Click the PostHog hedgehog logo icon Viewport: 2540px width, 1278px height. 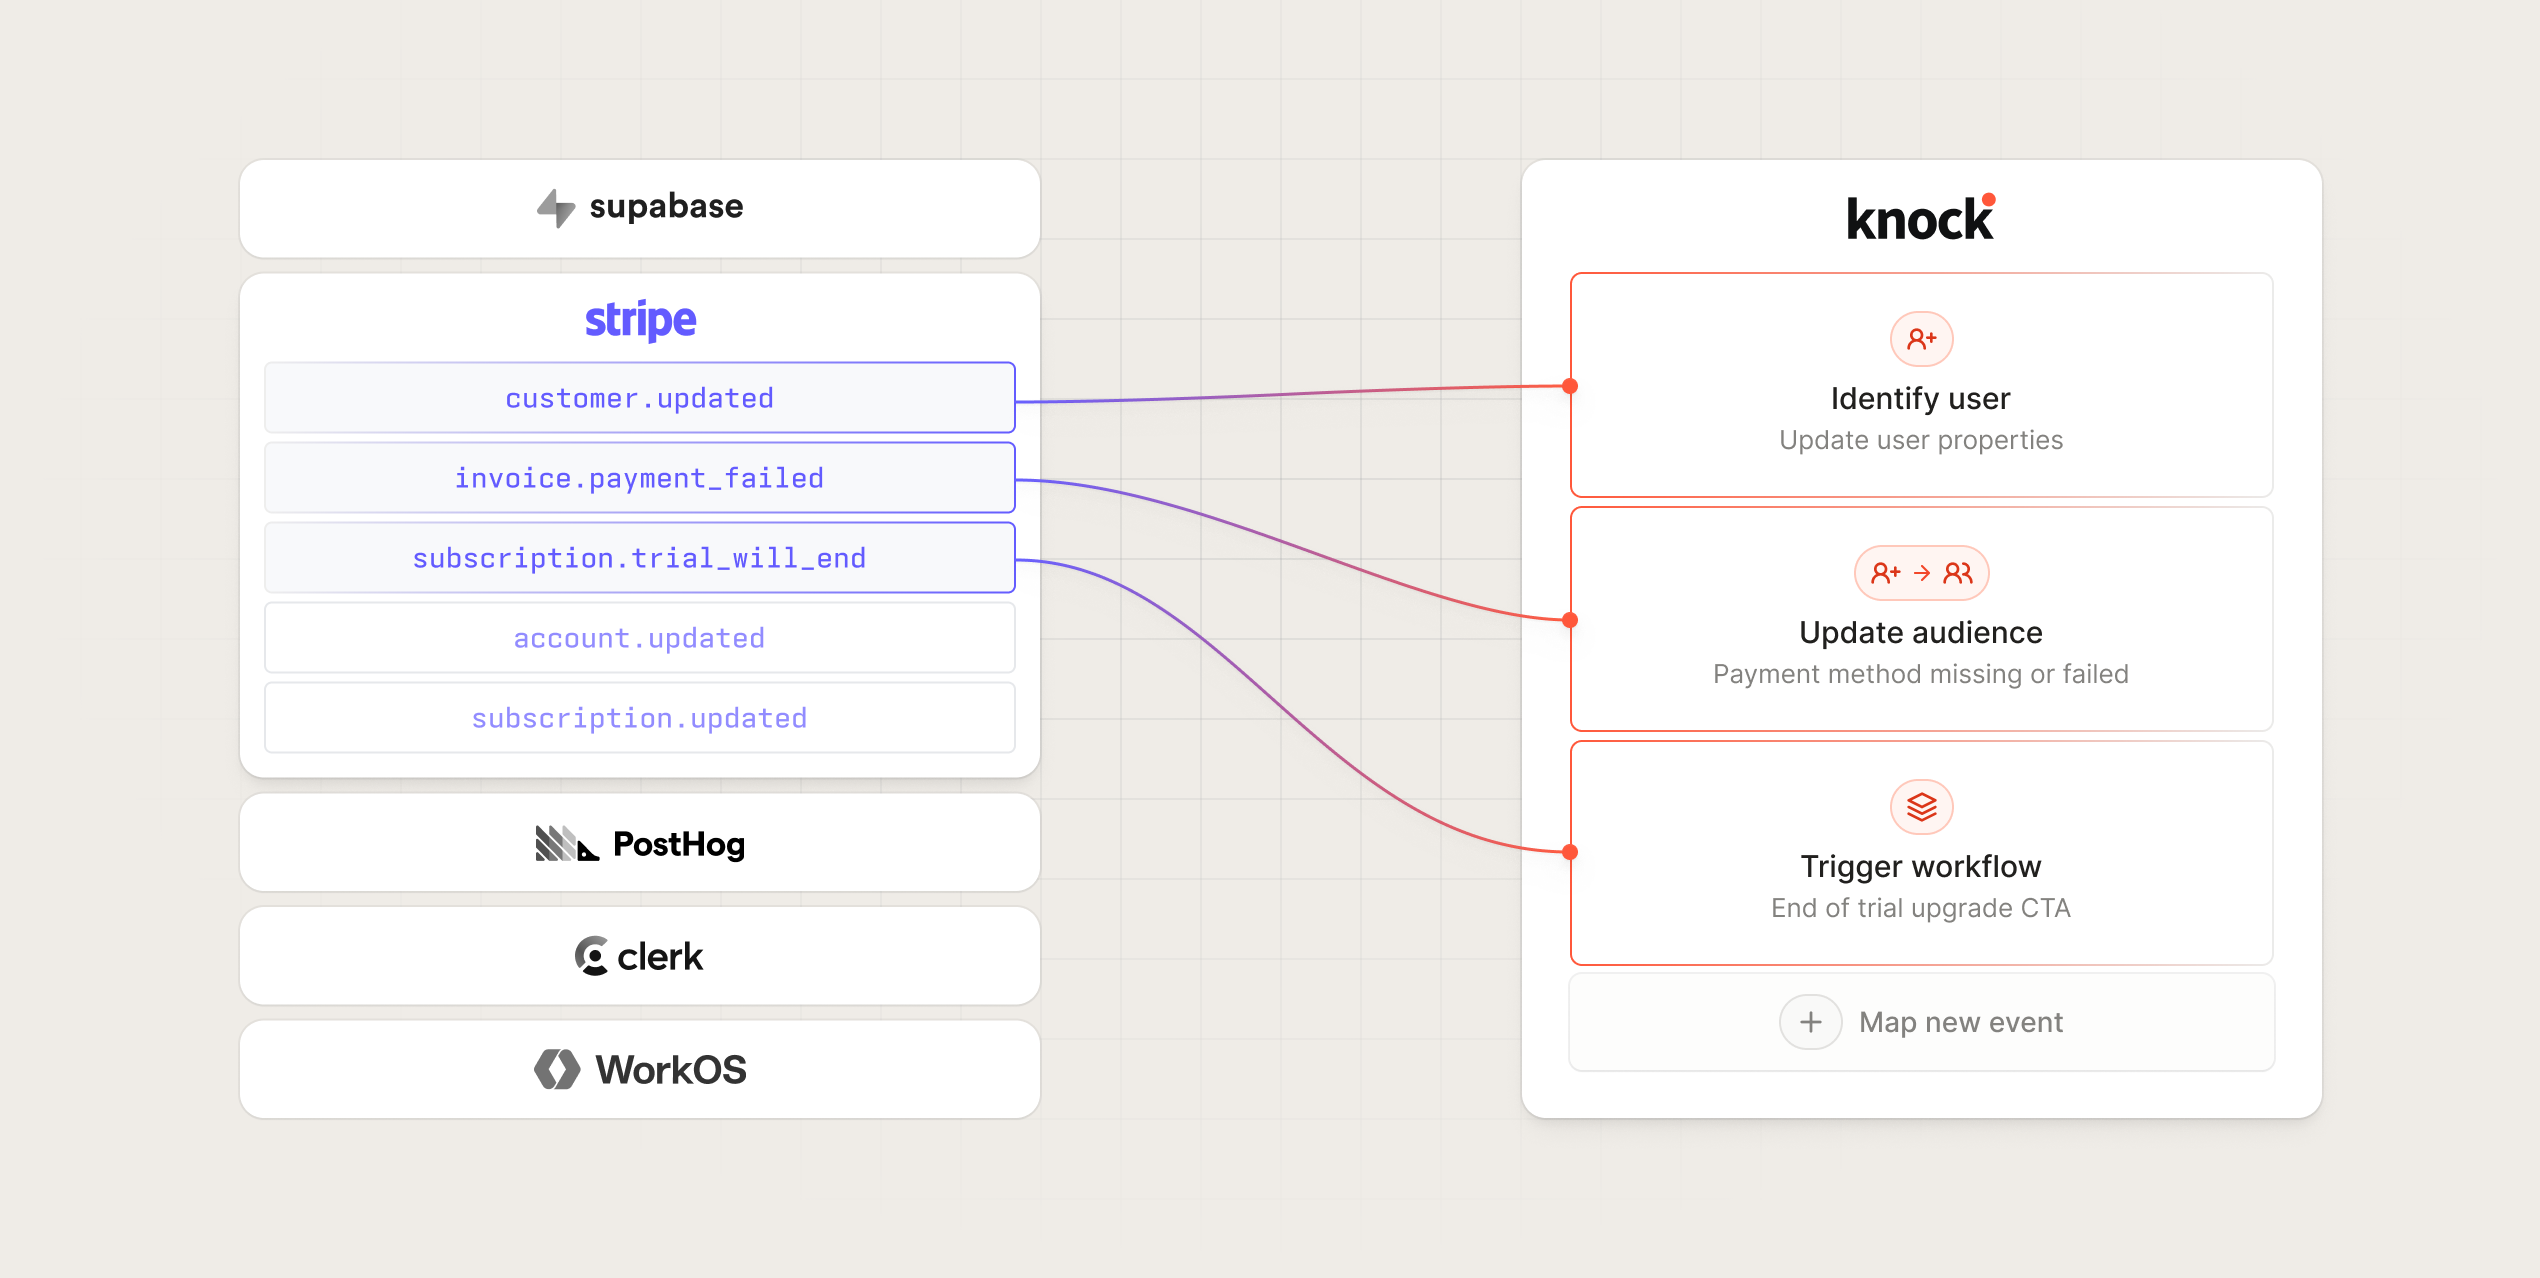(x=566, y=844)
